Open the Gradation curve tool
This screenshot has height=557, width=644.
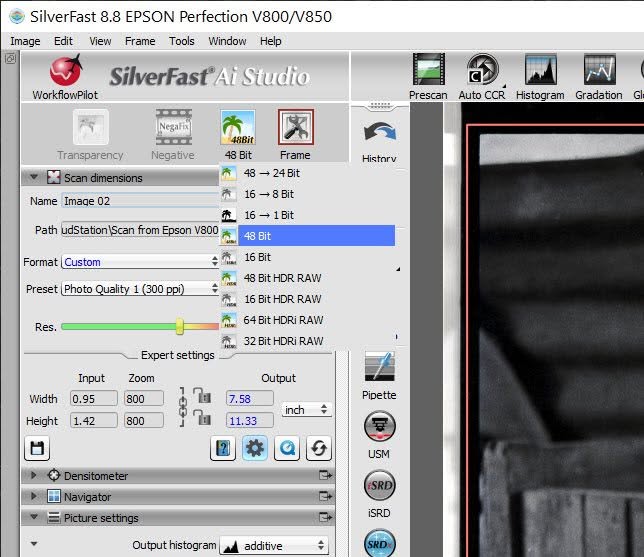tap(599, 70)
